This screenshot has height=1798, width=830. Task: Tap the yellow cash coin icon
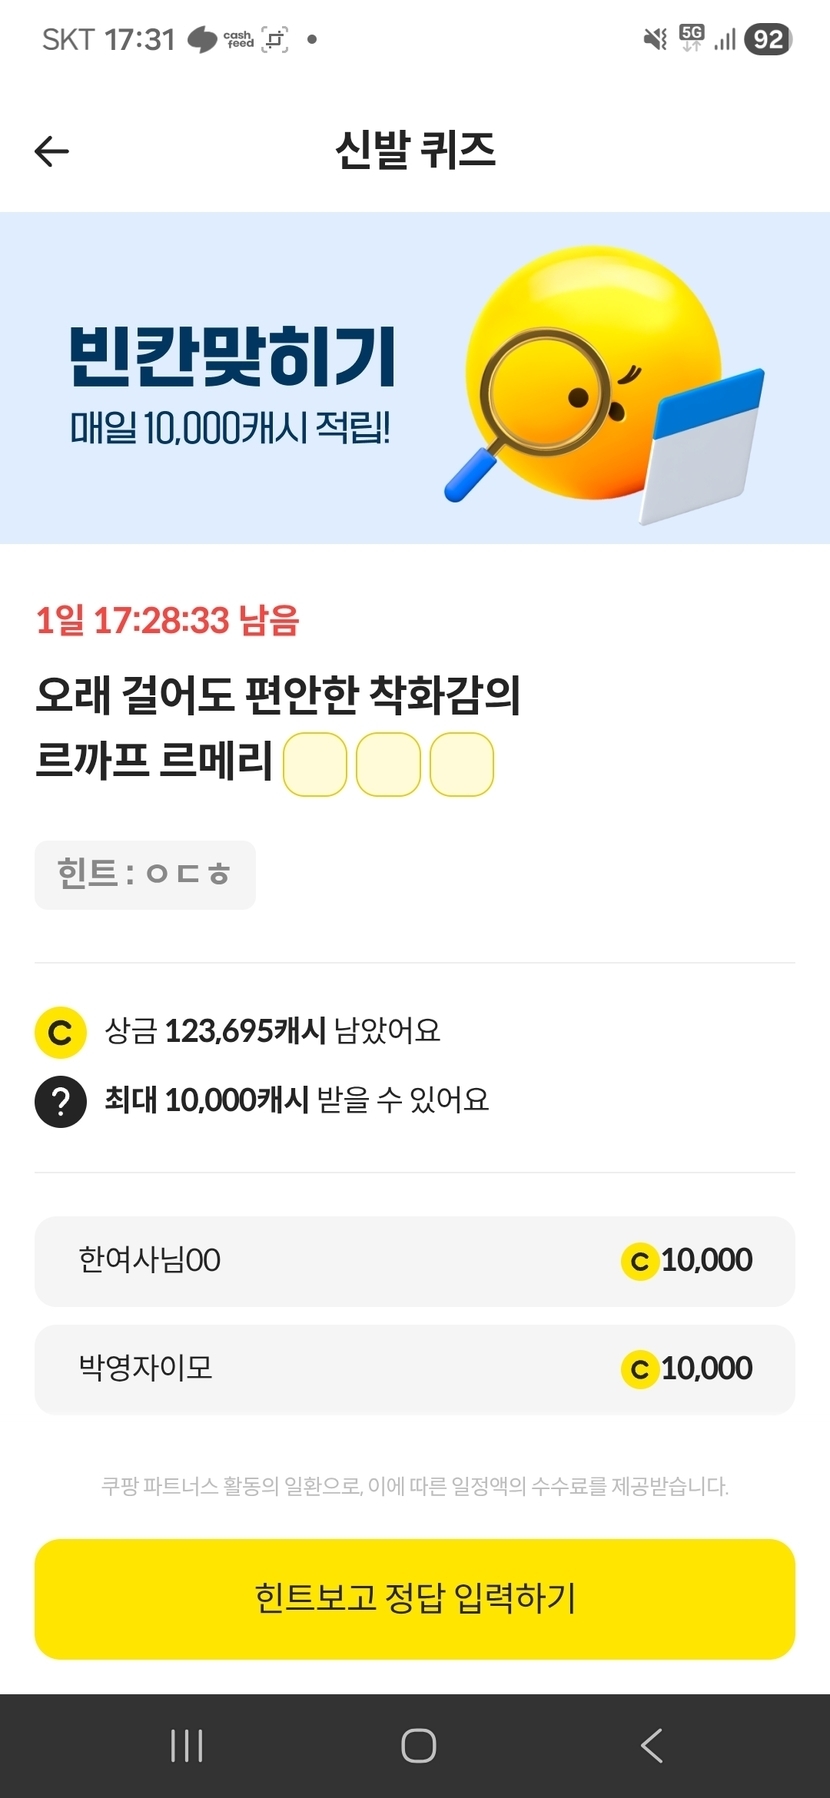pyautogui.click(x=60, y=1032)
